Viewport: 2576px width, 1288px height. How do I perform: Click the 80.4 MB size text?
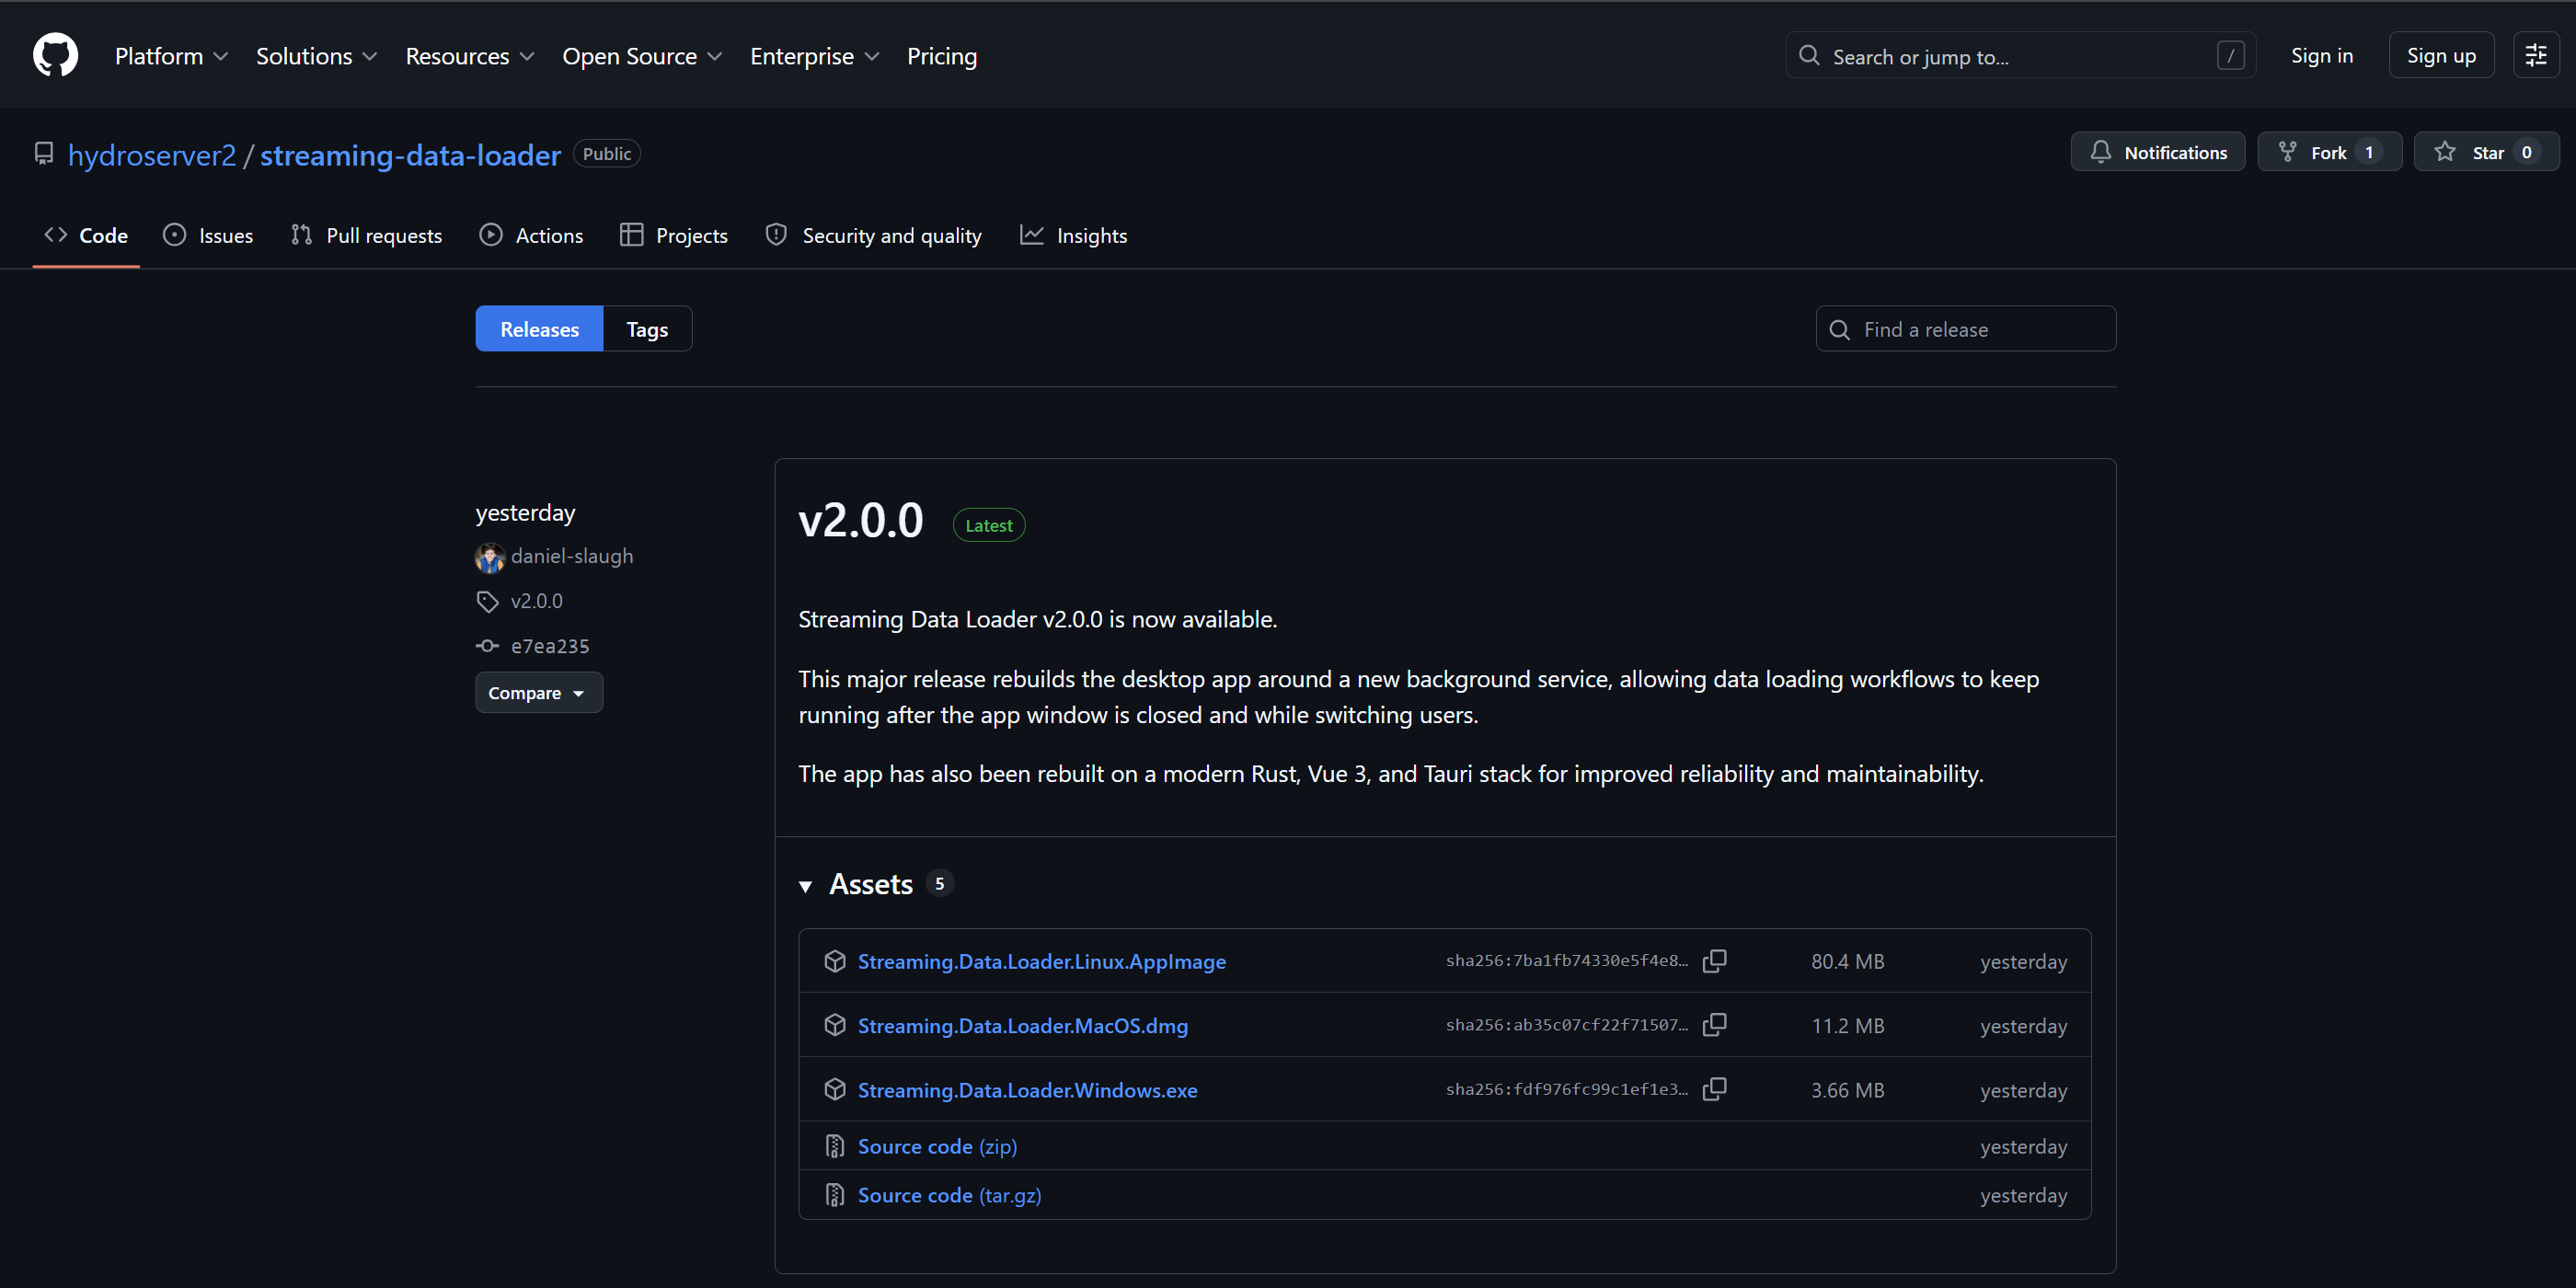click(x=1847, y=961)
